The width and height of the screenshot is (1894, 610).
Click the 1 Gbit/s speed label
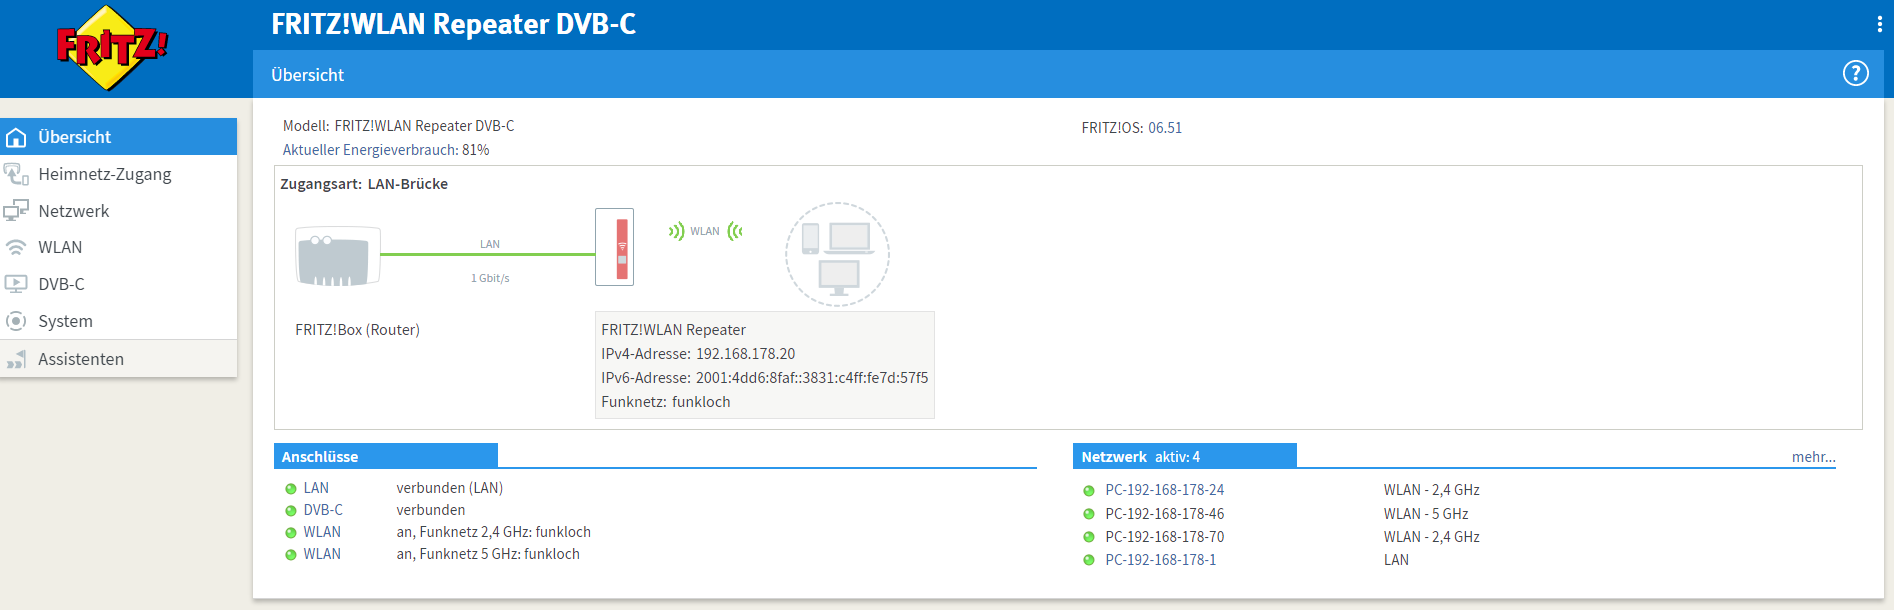[x=490, y=278]
